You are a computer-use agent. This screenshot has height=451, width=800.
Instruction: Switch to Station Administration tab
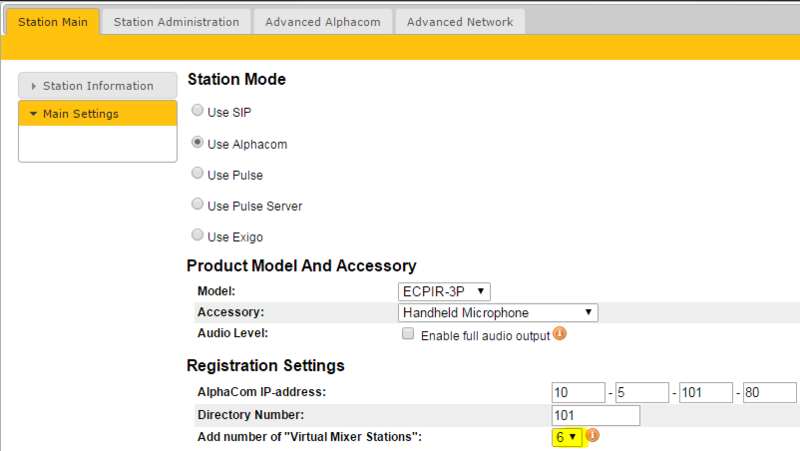coord(176,21)
